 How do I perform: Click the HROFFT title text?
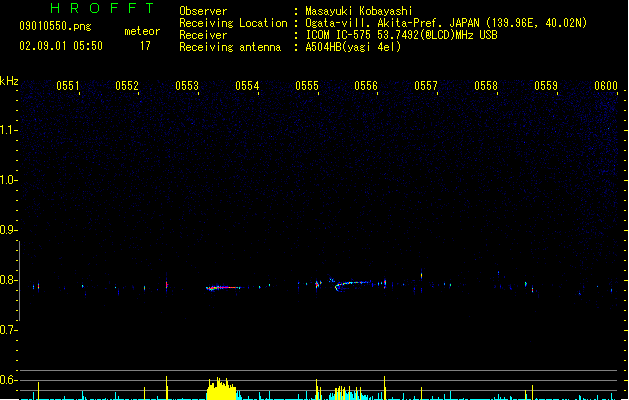pyautogui.click(x=103, y=8)
